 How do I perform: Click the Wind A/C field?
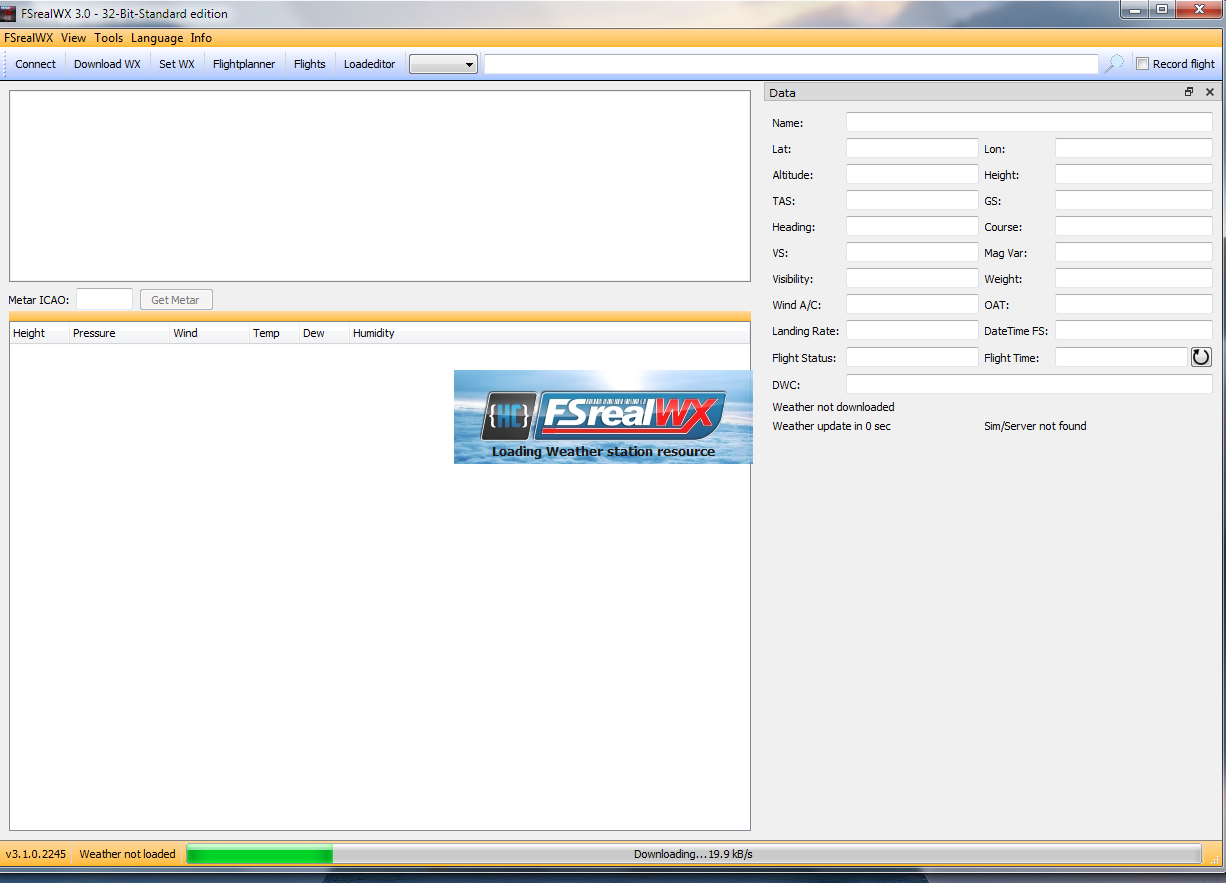point(912,304)
